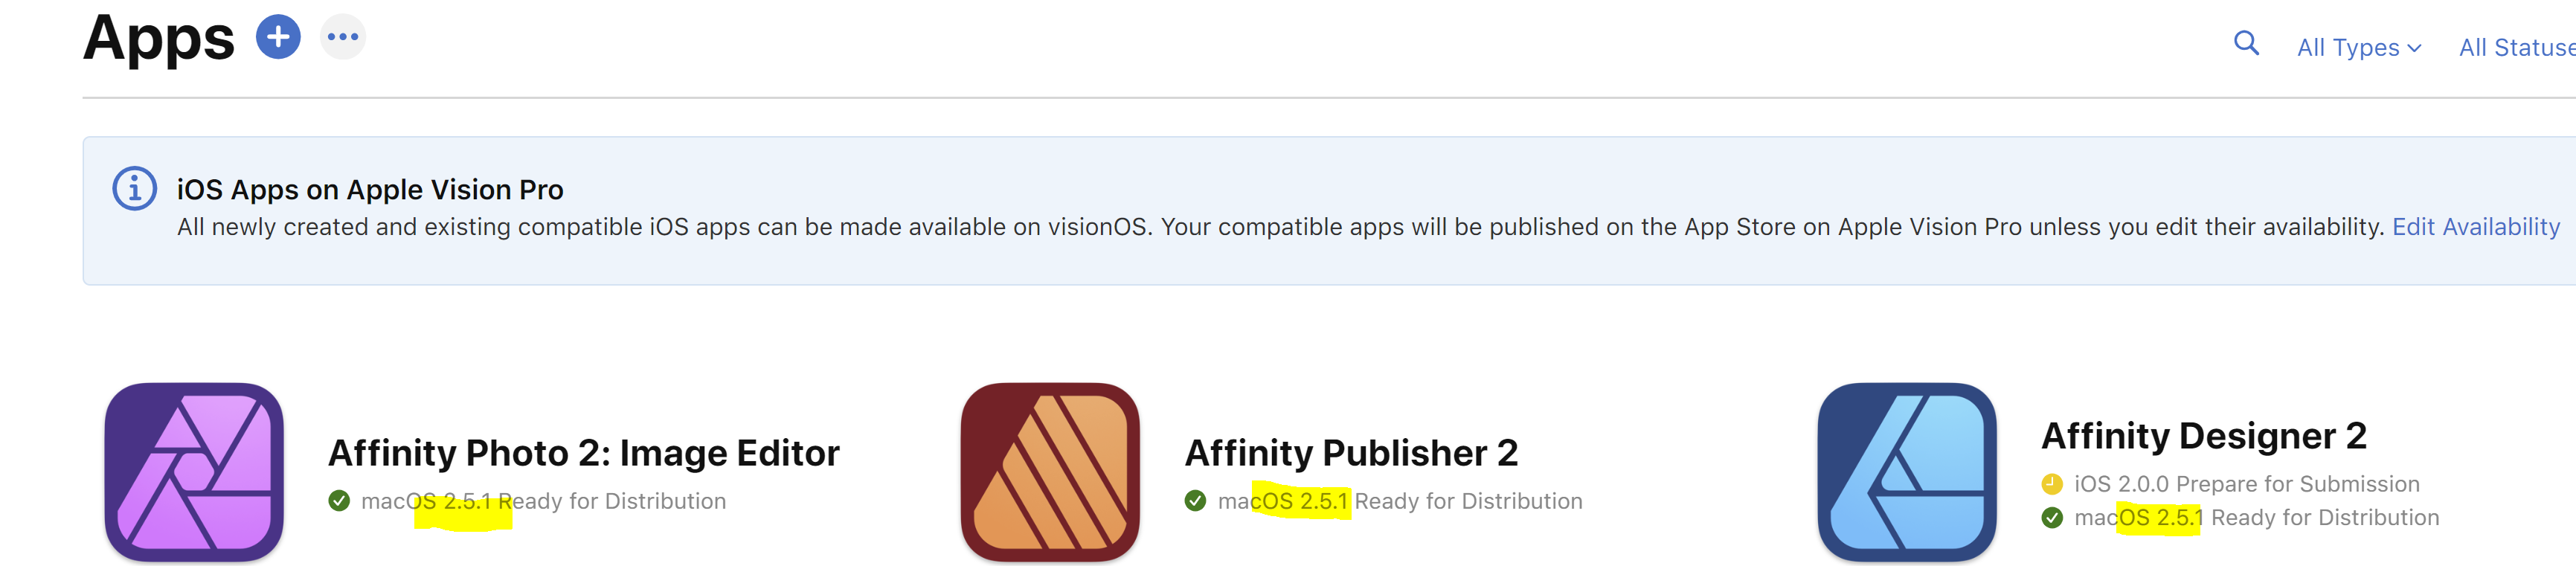Click the search magnifier icon
This screenshot has height=566, width=2576.
click(x=2246, y=43)
